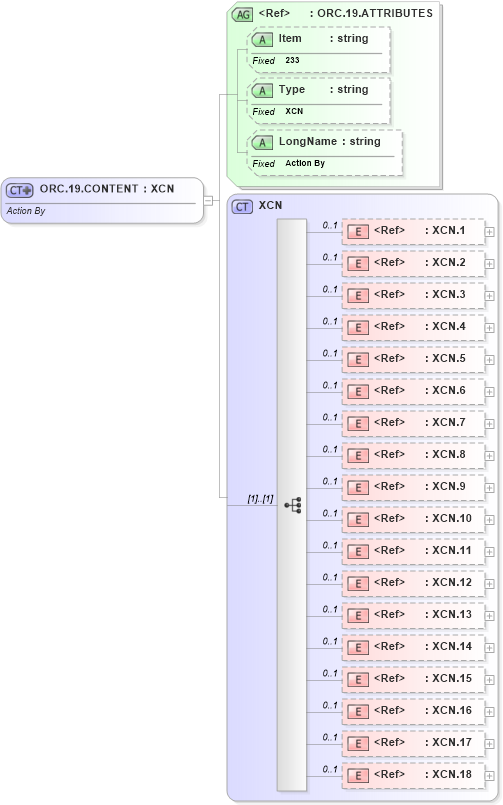
Task: Click the E icon for XCN.5
Action: pyautogui.click(x=358, y=359)
